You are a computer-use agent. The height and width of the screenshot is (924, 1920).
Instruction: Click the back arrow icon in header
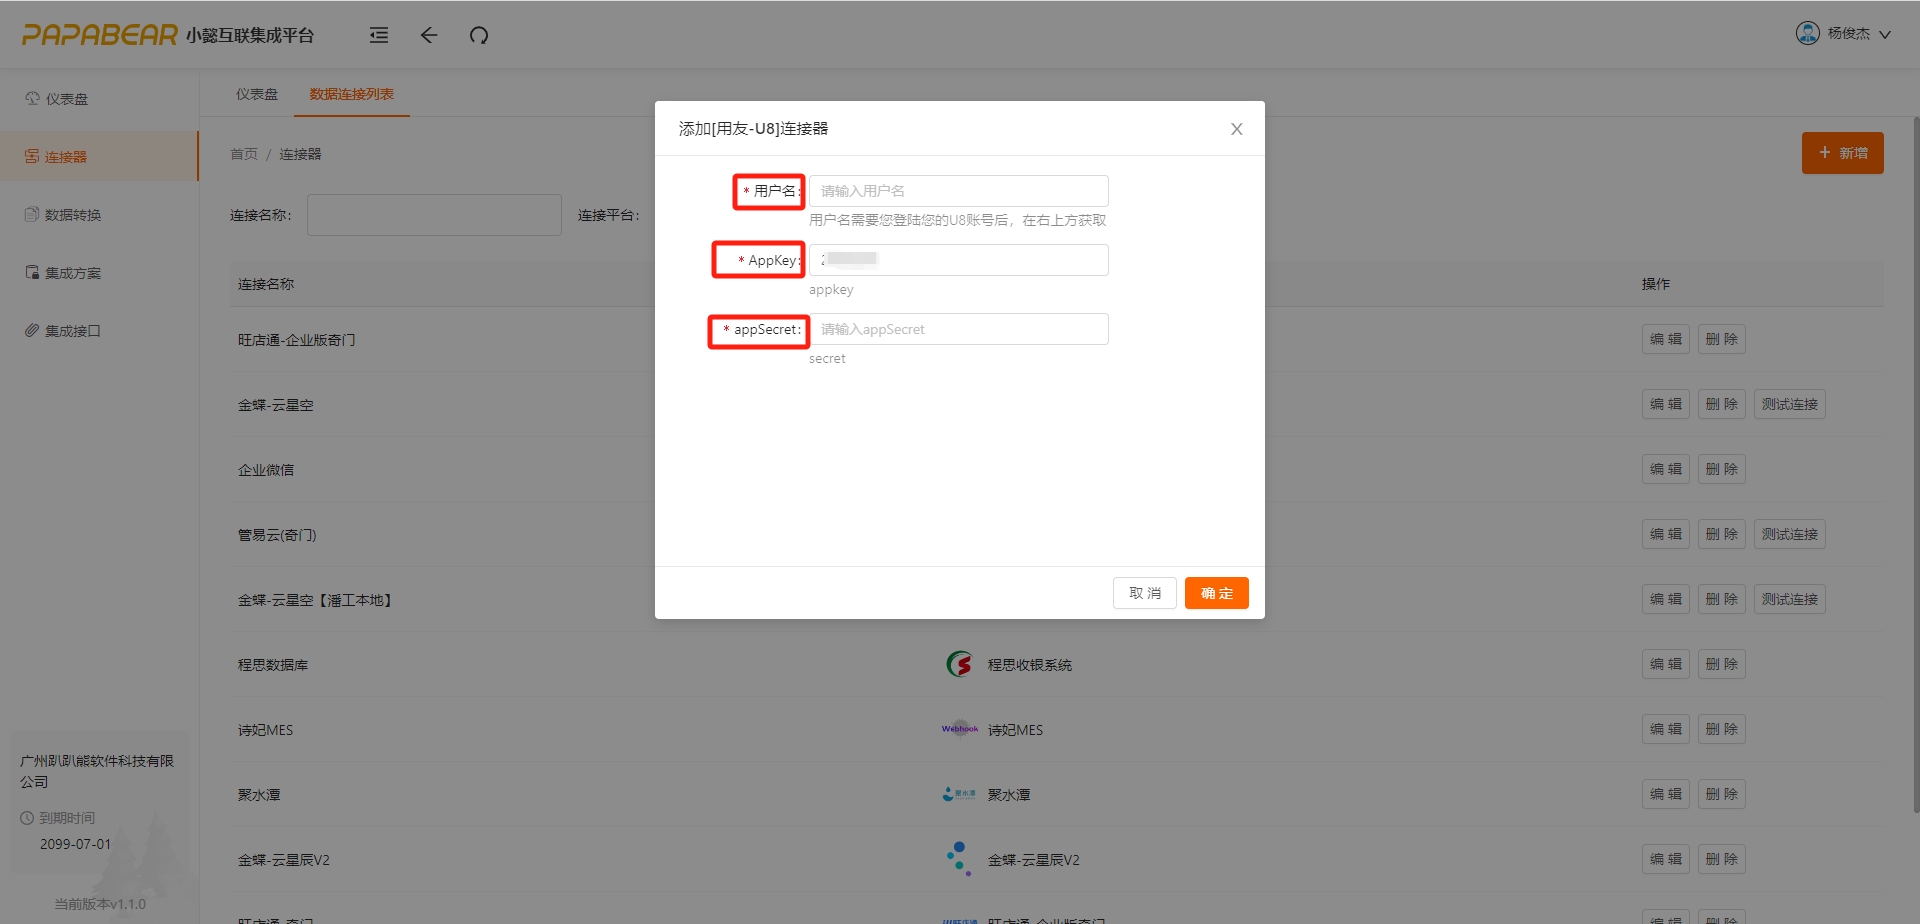(429, 35)
